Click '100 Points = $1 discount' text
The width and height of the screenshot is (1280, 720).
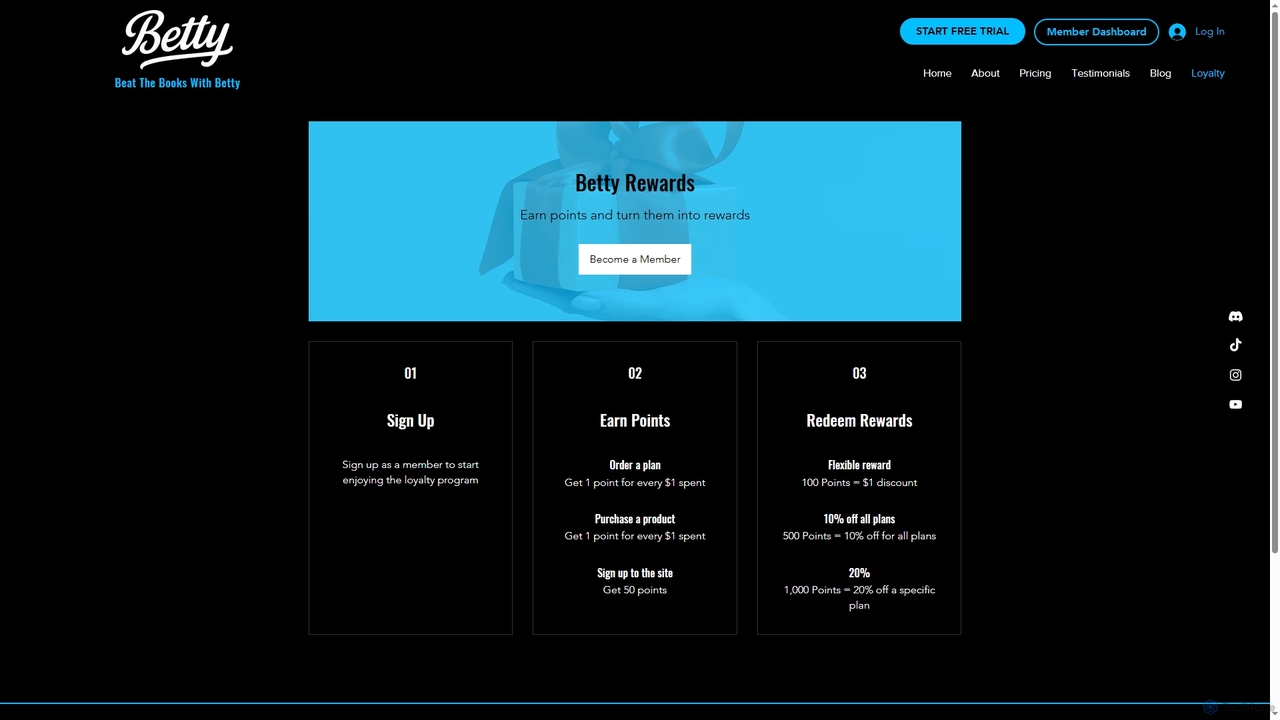(x=859, y=482)
